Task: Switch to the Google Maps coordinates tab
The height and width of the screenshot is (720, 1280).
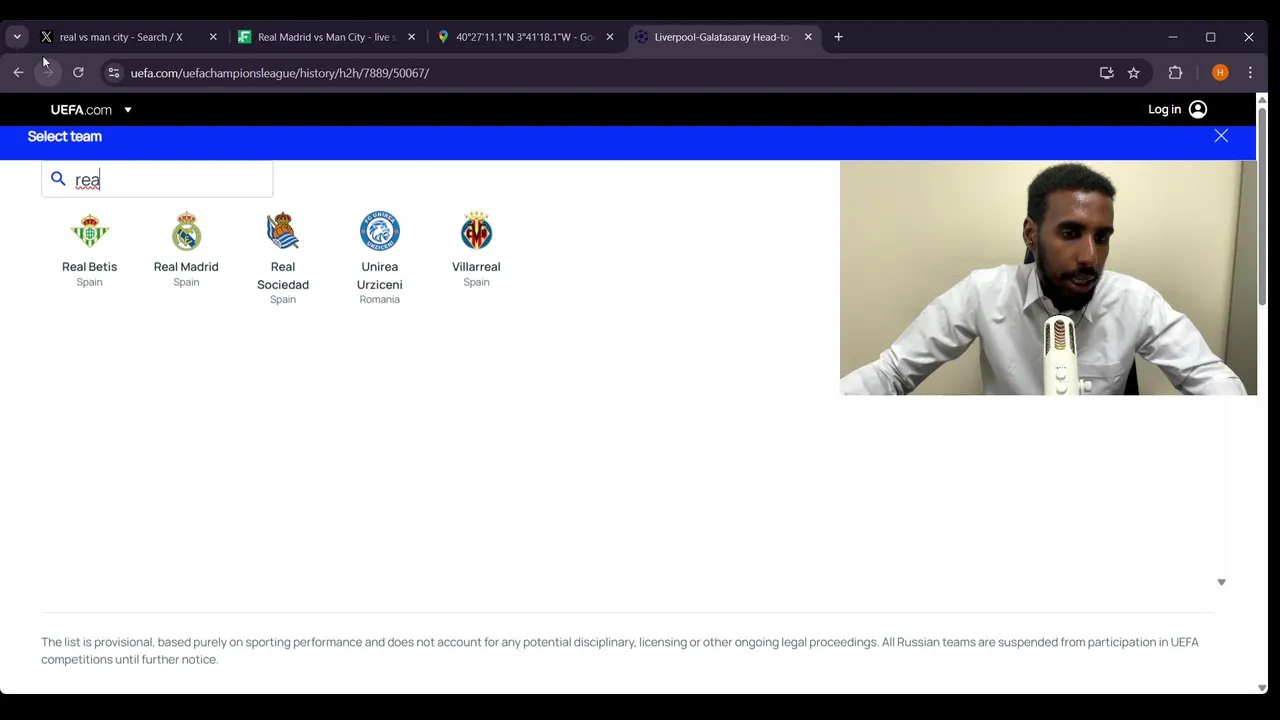Action: [525, 37]
